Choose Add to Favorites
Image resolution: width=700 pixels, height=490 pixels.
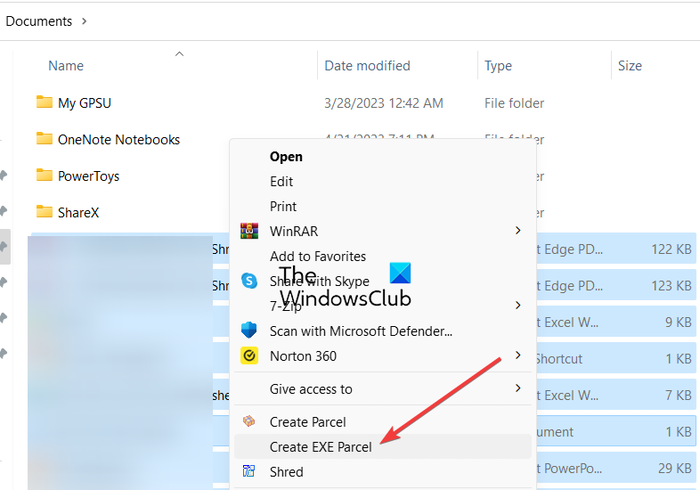pos(318,257)
